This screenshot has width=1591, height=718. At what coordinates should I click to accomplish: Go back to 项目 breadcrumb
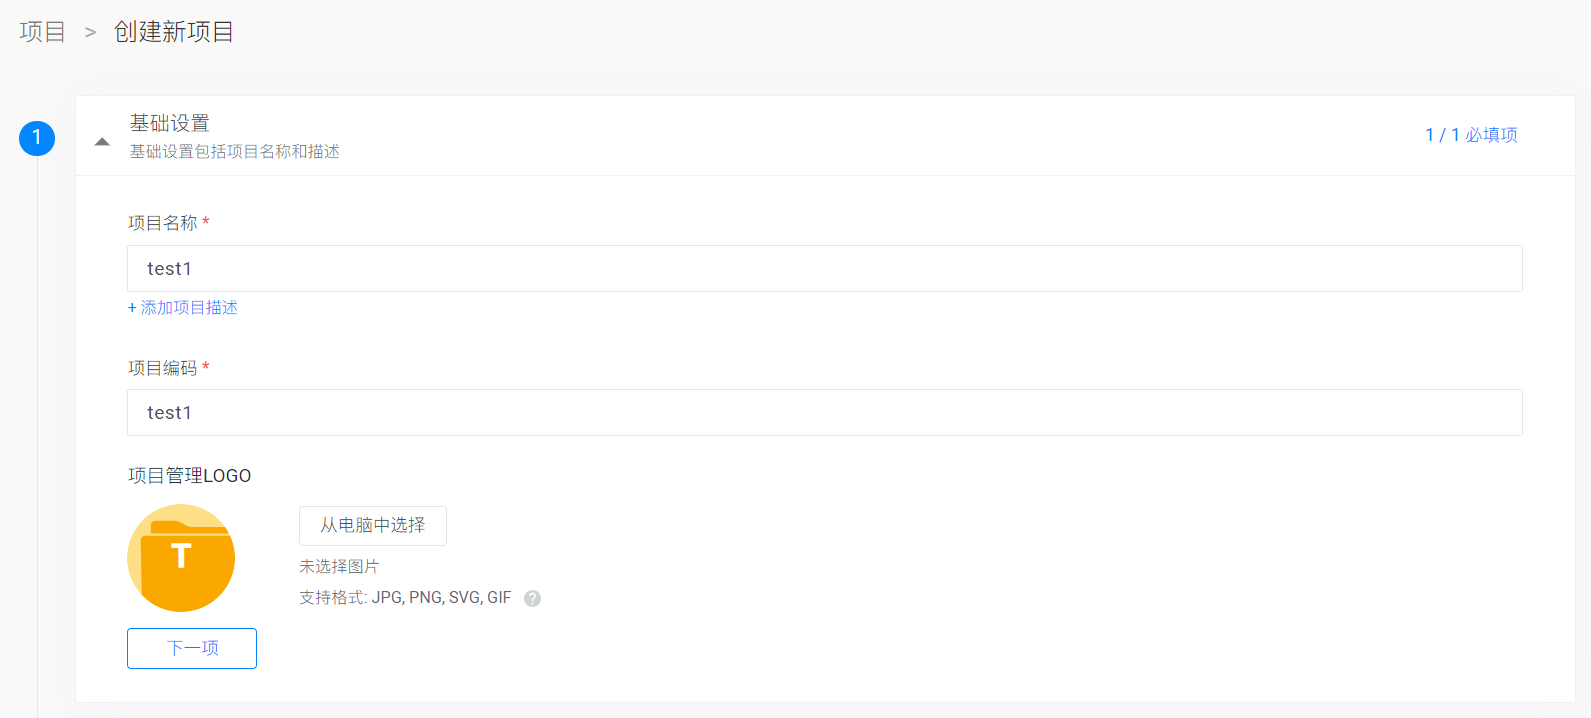tap(42, 32)
